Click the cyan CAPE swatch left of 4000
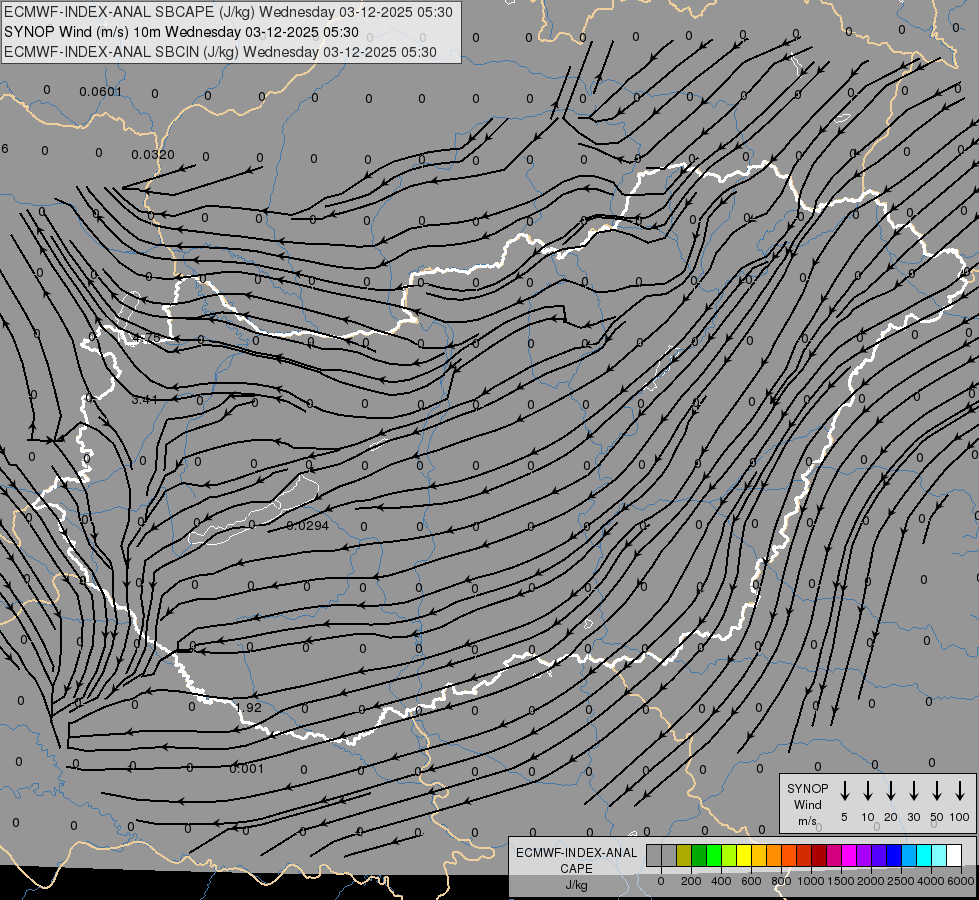The width and height of the screenshot is (979, 900). coord(924,855)
